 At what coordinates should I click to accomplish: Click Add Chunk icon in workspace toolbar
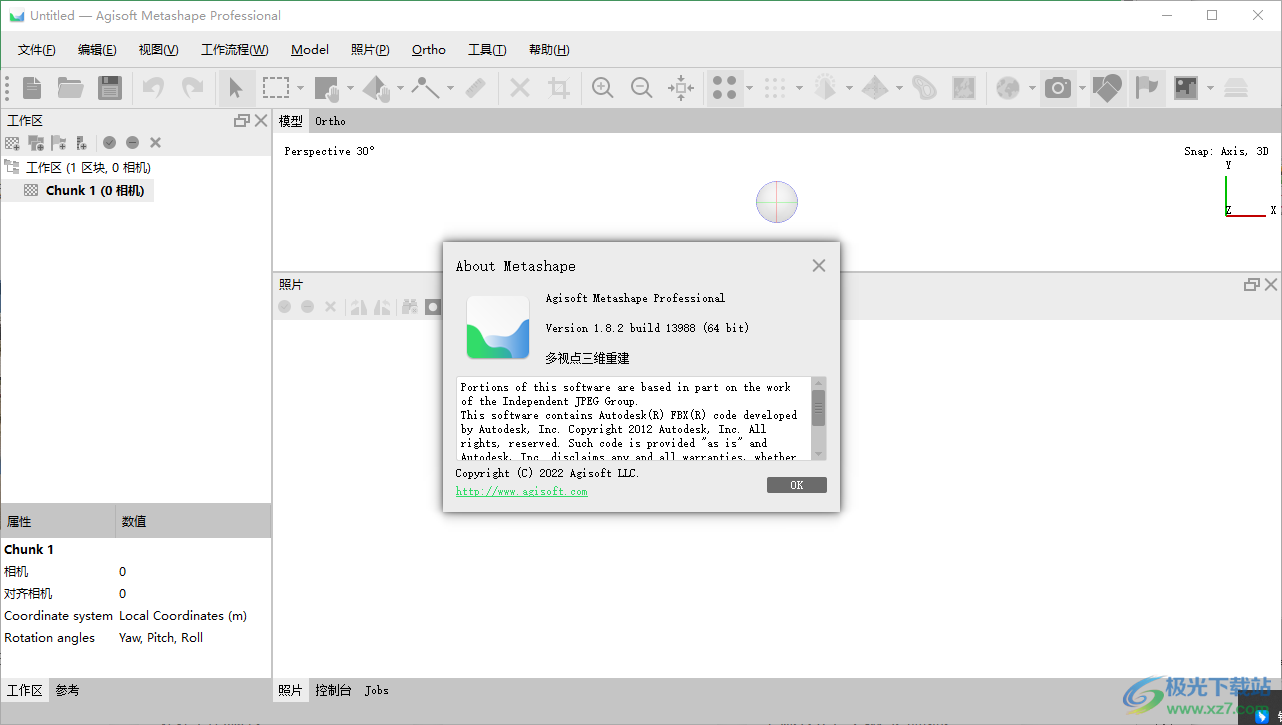point(13,143)
